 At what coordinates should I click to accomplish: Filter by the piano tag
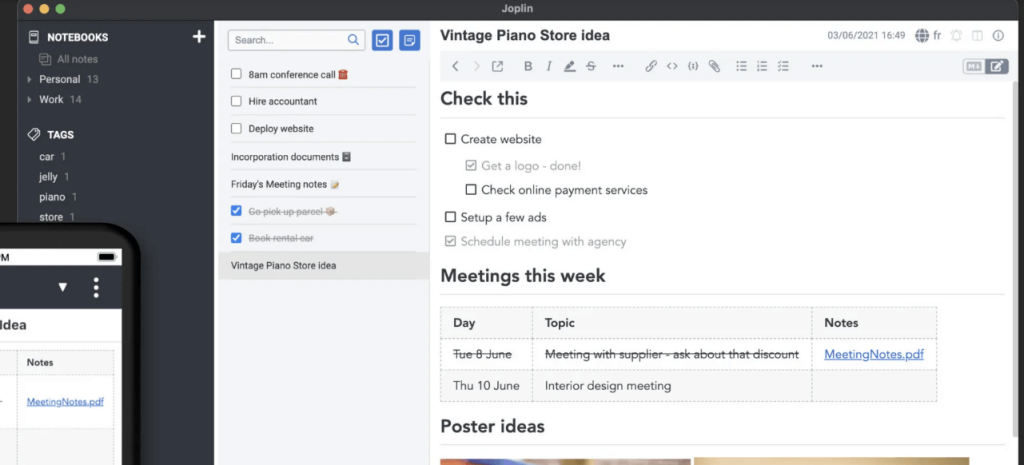click(52, 197)
